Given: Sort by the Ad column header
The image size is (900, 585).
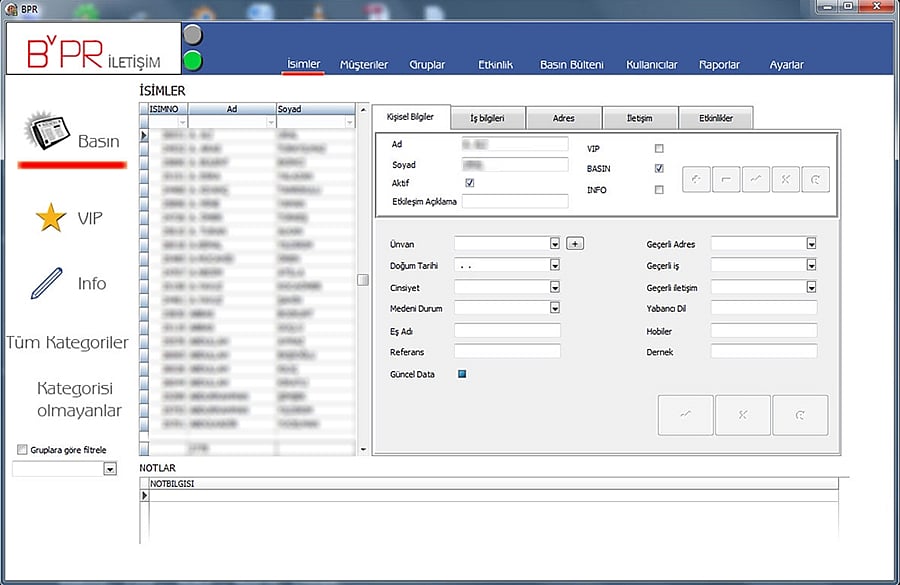Looking at the screenshot, I should (x=232, y=109).
